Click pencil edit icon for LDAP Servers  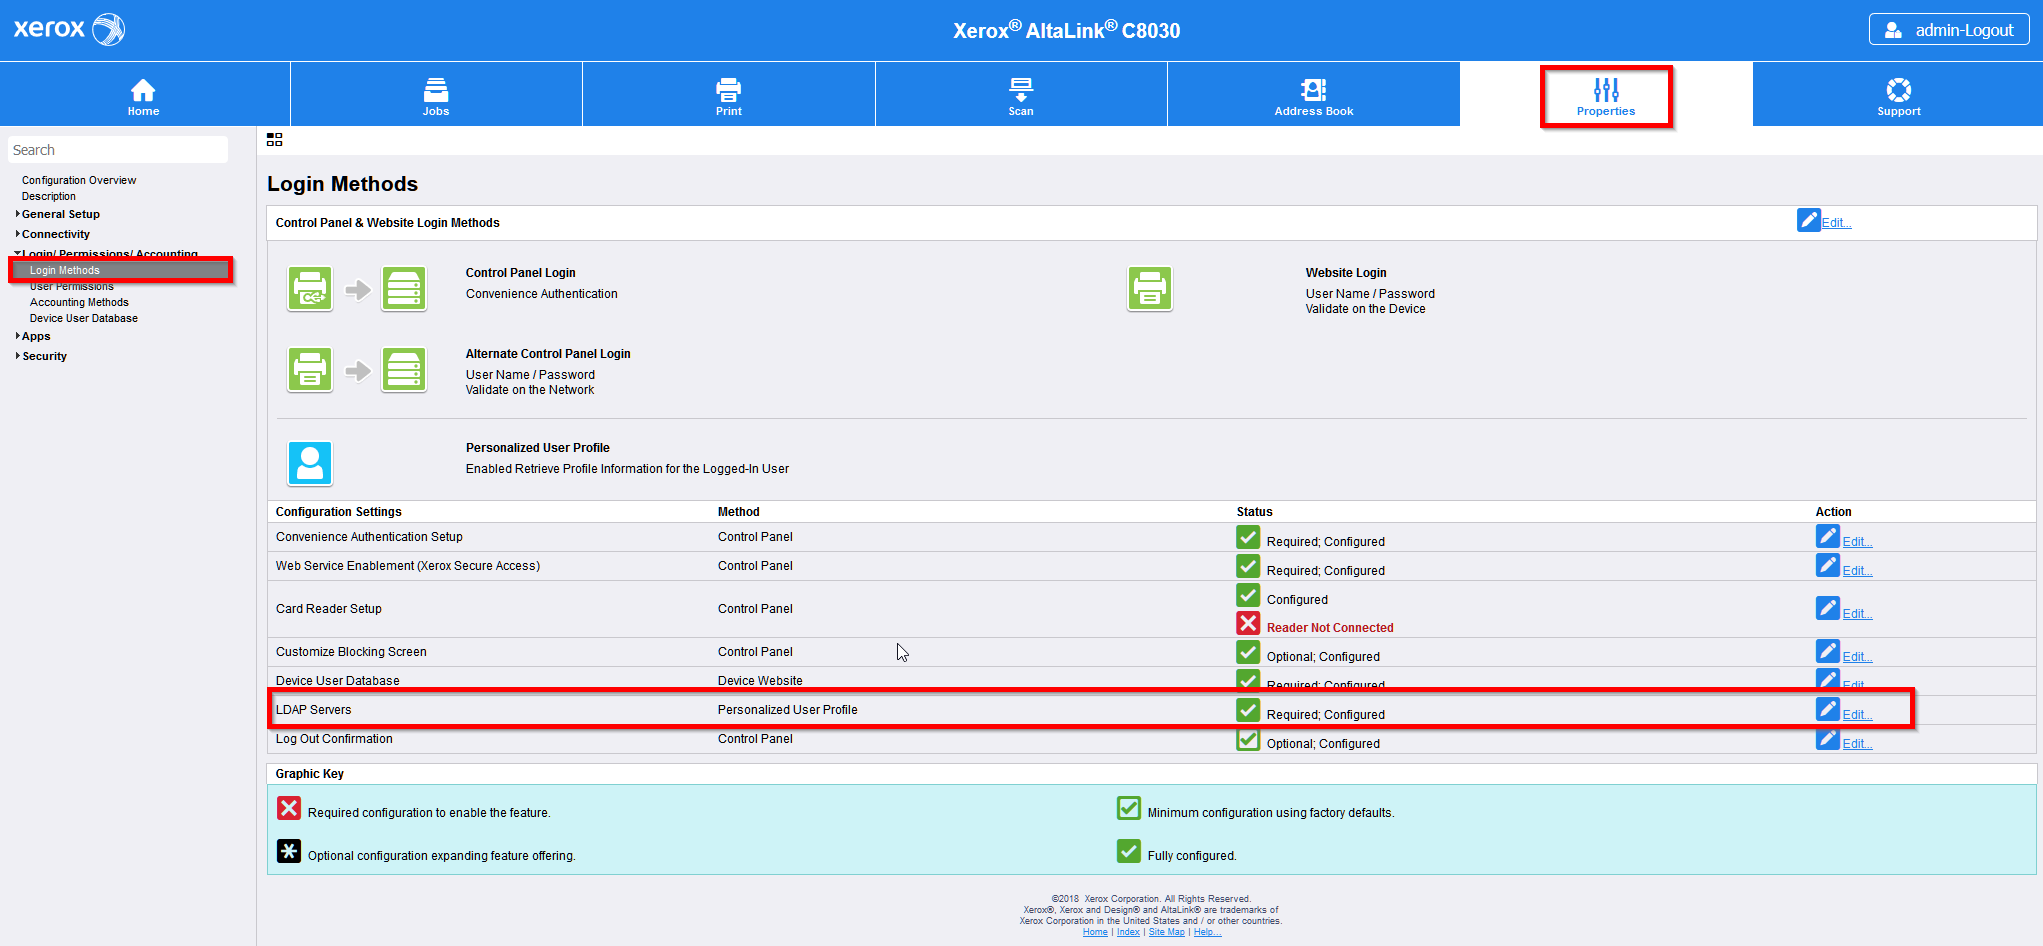coord(1827,709)
